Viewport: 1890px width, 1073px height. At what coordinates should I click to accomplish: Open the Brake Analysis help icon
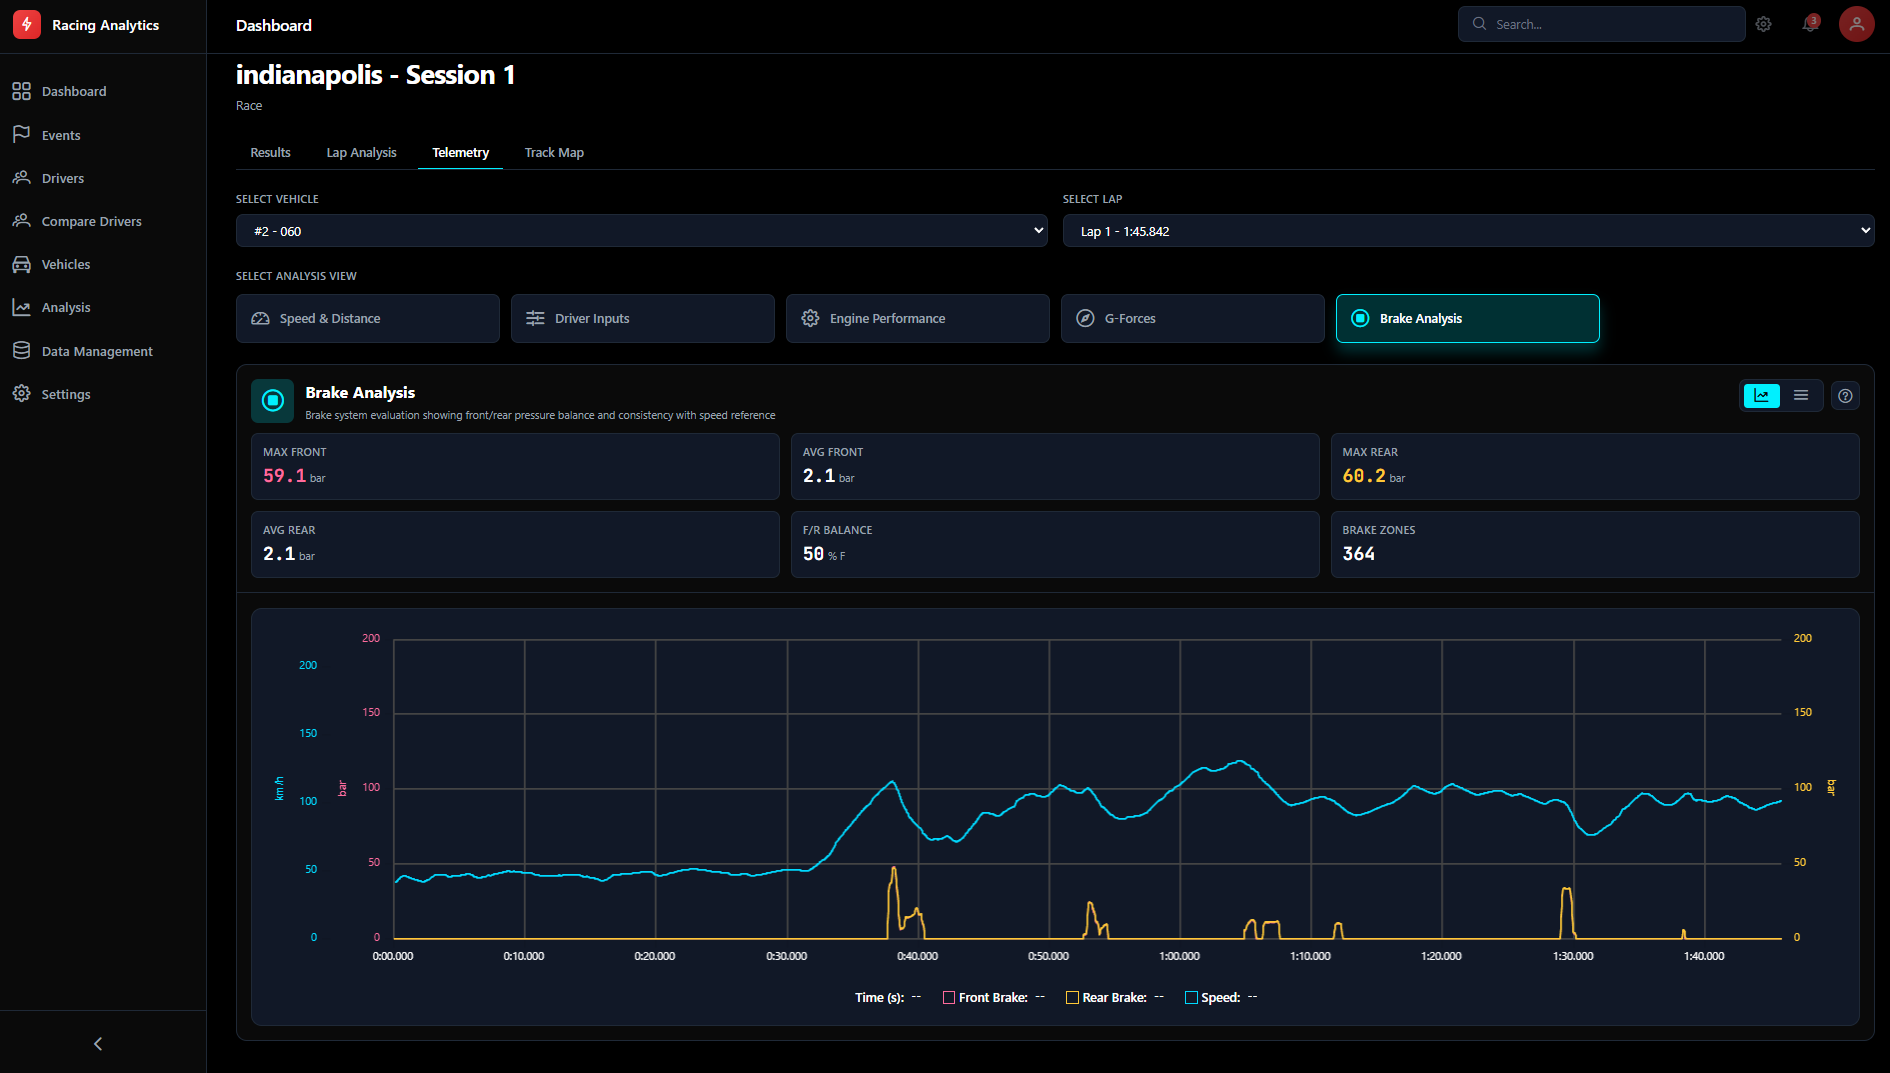[x=1845, y=395]
